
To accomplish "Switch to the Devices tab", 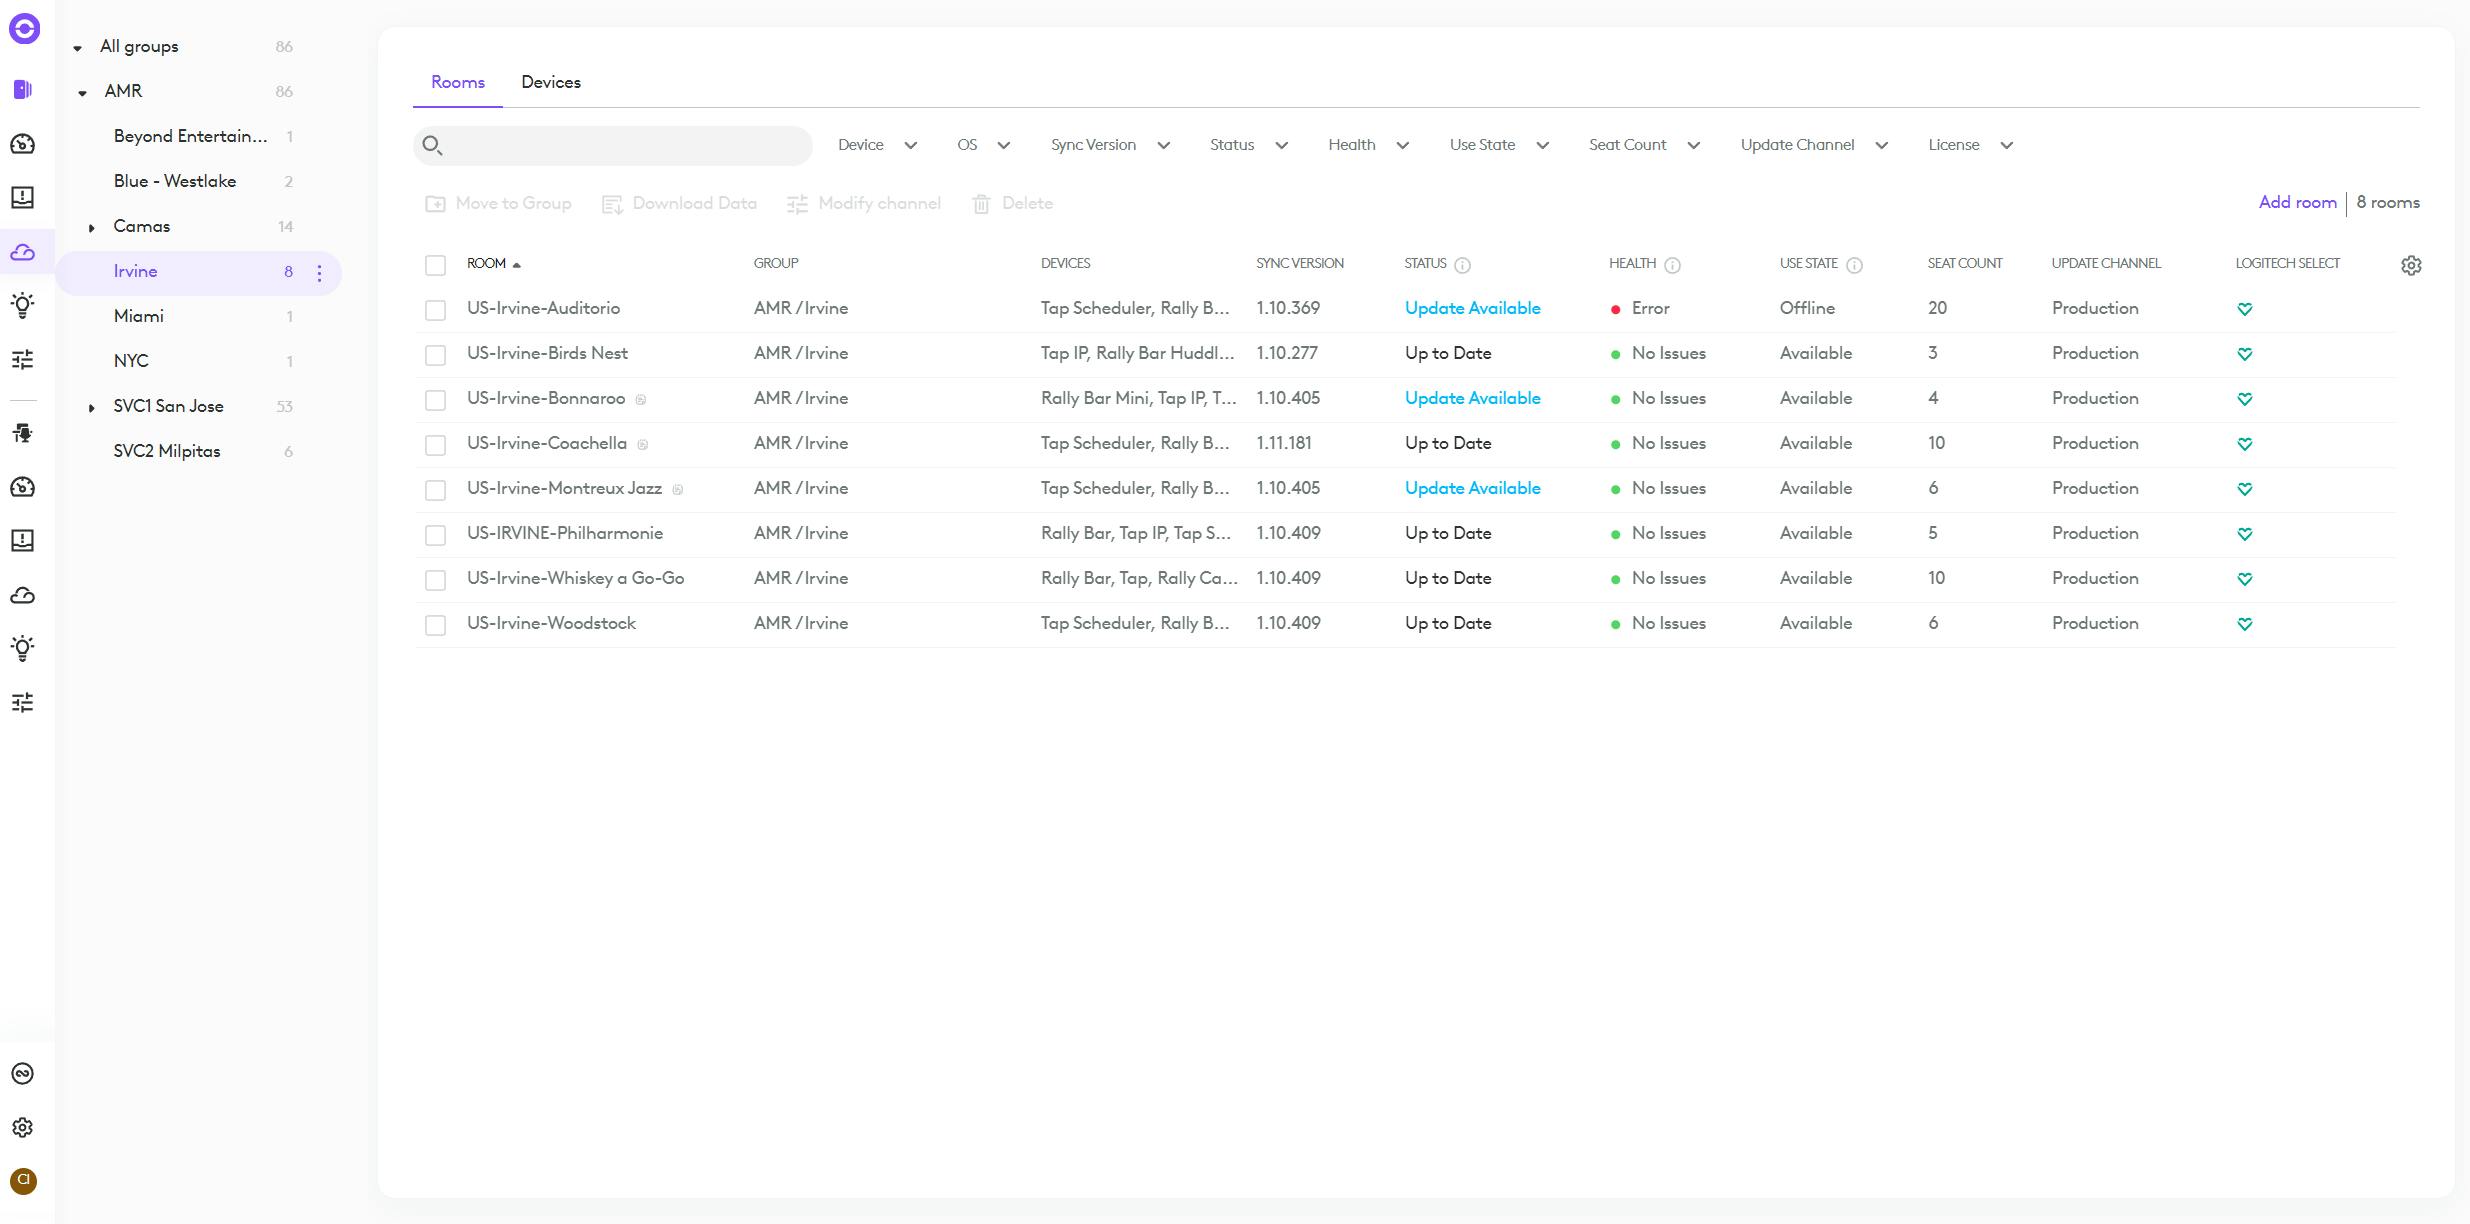I will coord(550,82).
